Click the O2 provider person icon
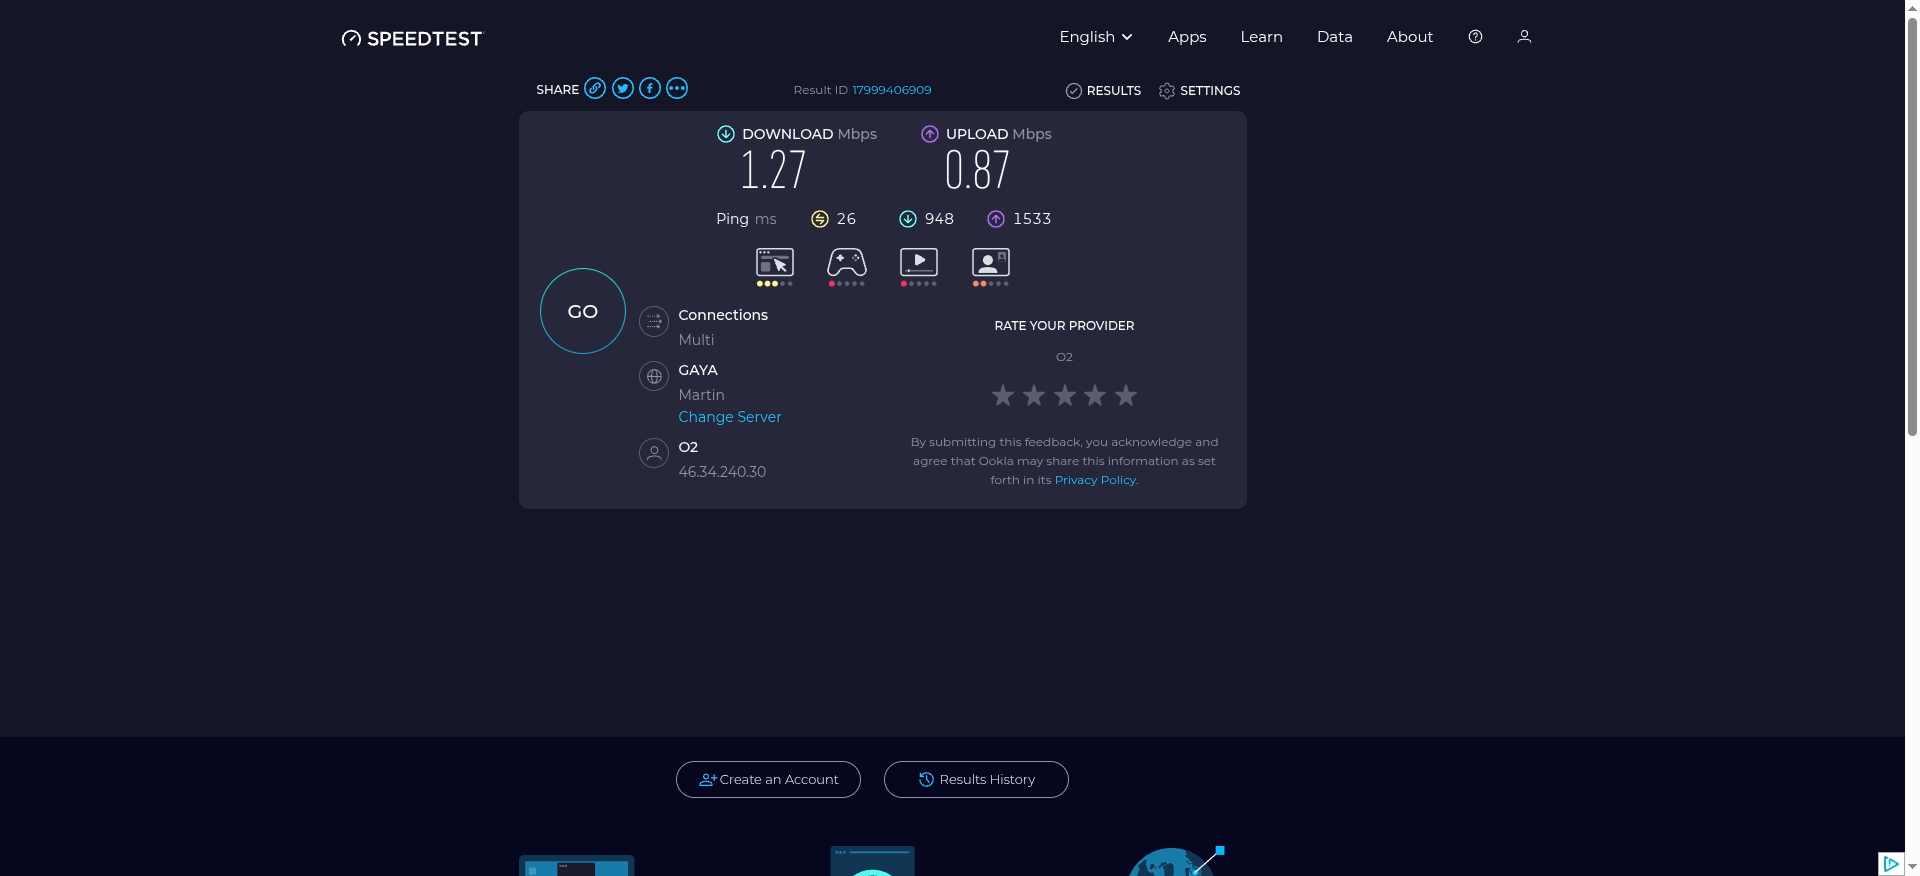Screen dimensions: 1920x876 654,453
